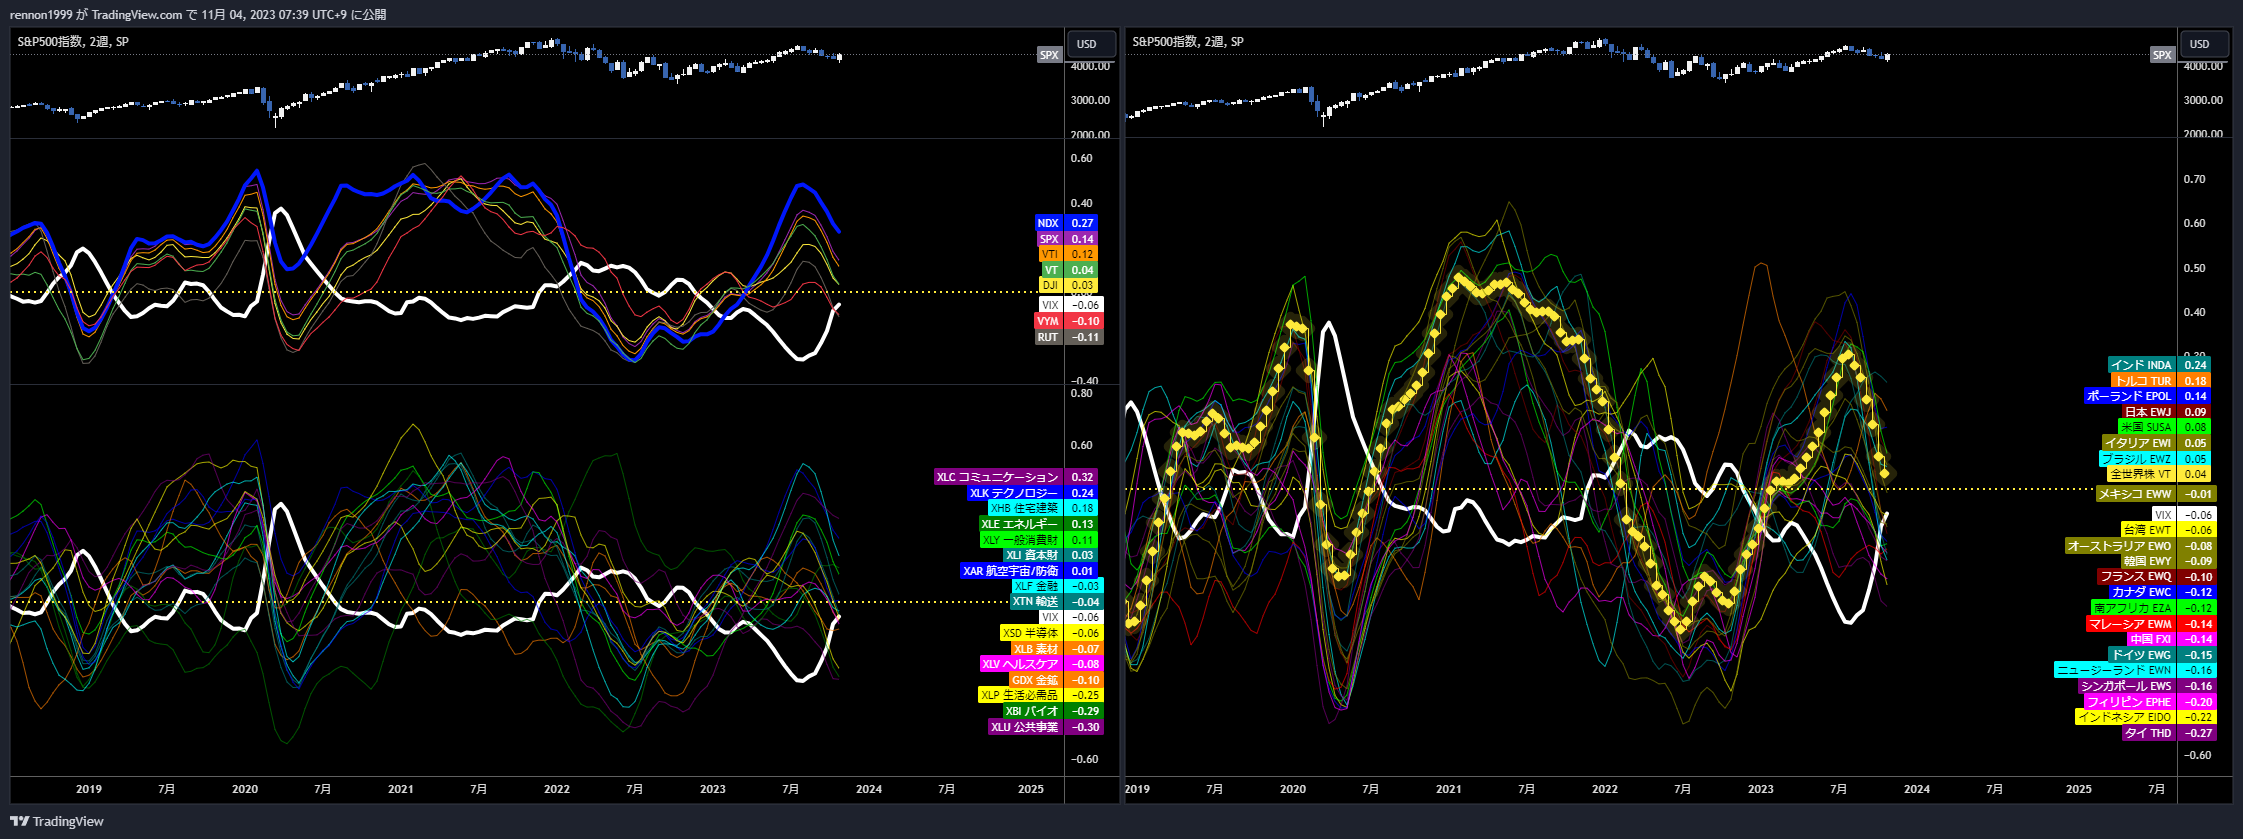Screen dimensions: 2243x839
Task: Click the TradingView logo at the bottom
Action: point(57,821)
